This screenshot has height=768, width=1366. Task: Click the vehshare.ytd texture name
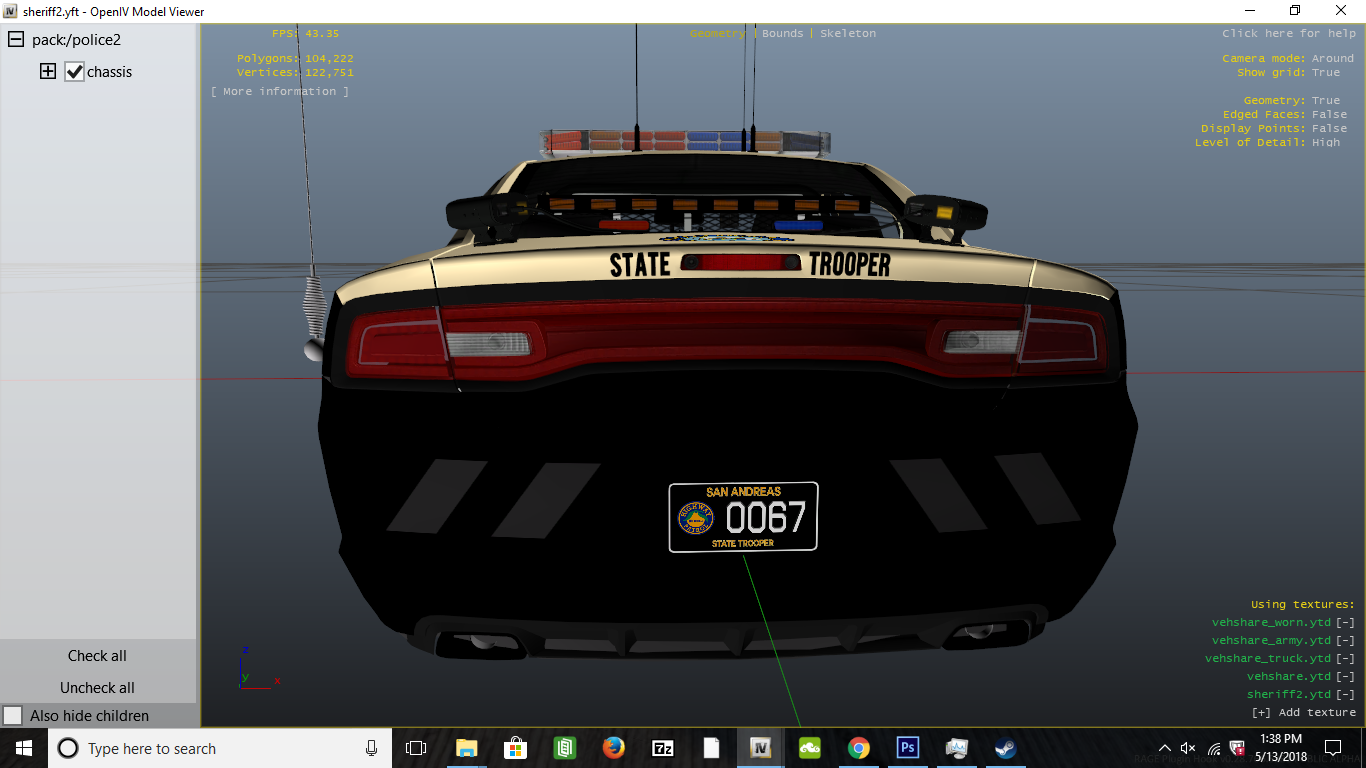coord(1289,677)
